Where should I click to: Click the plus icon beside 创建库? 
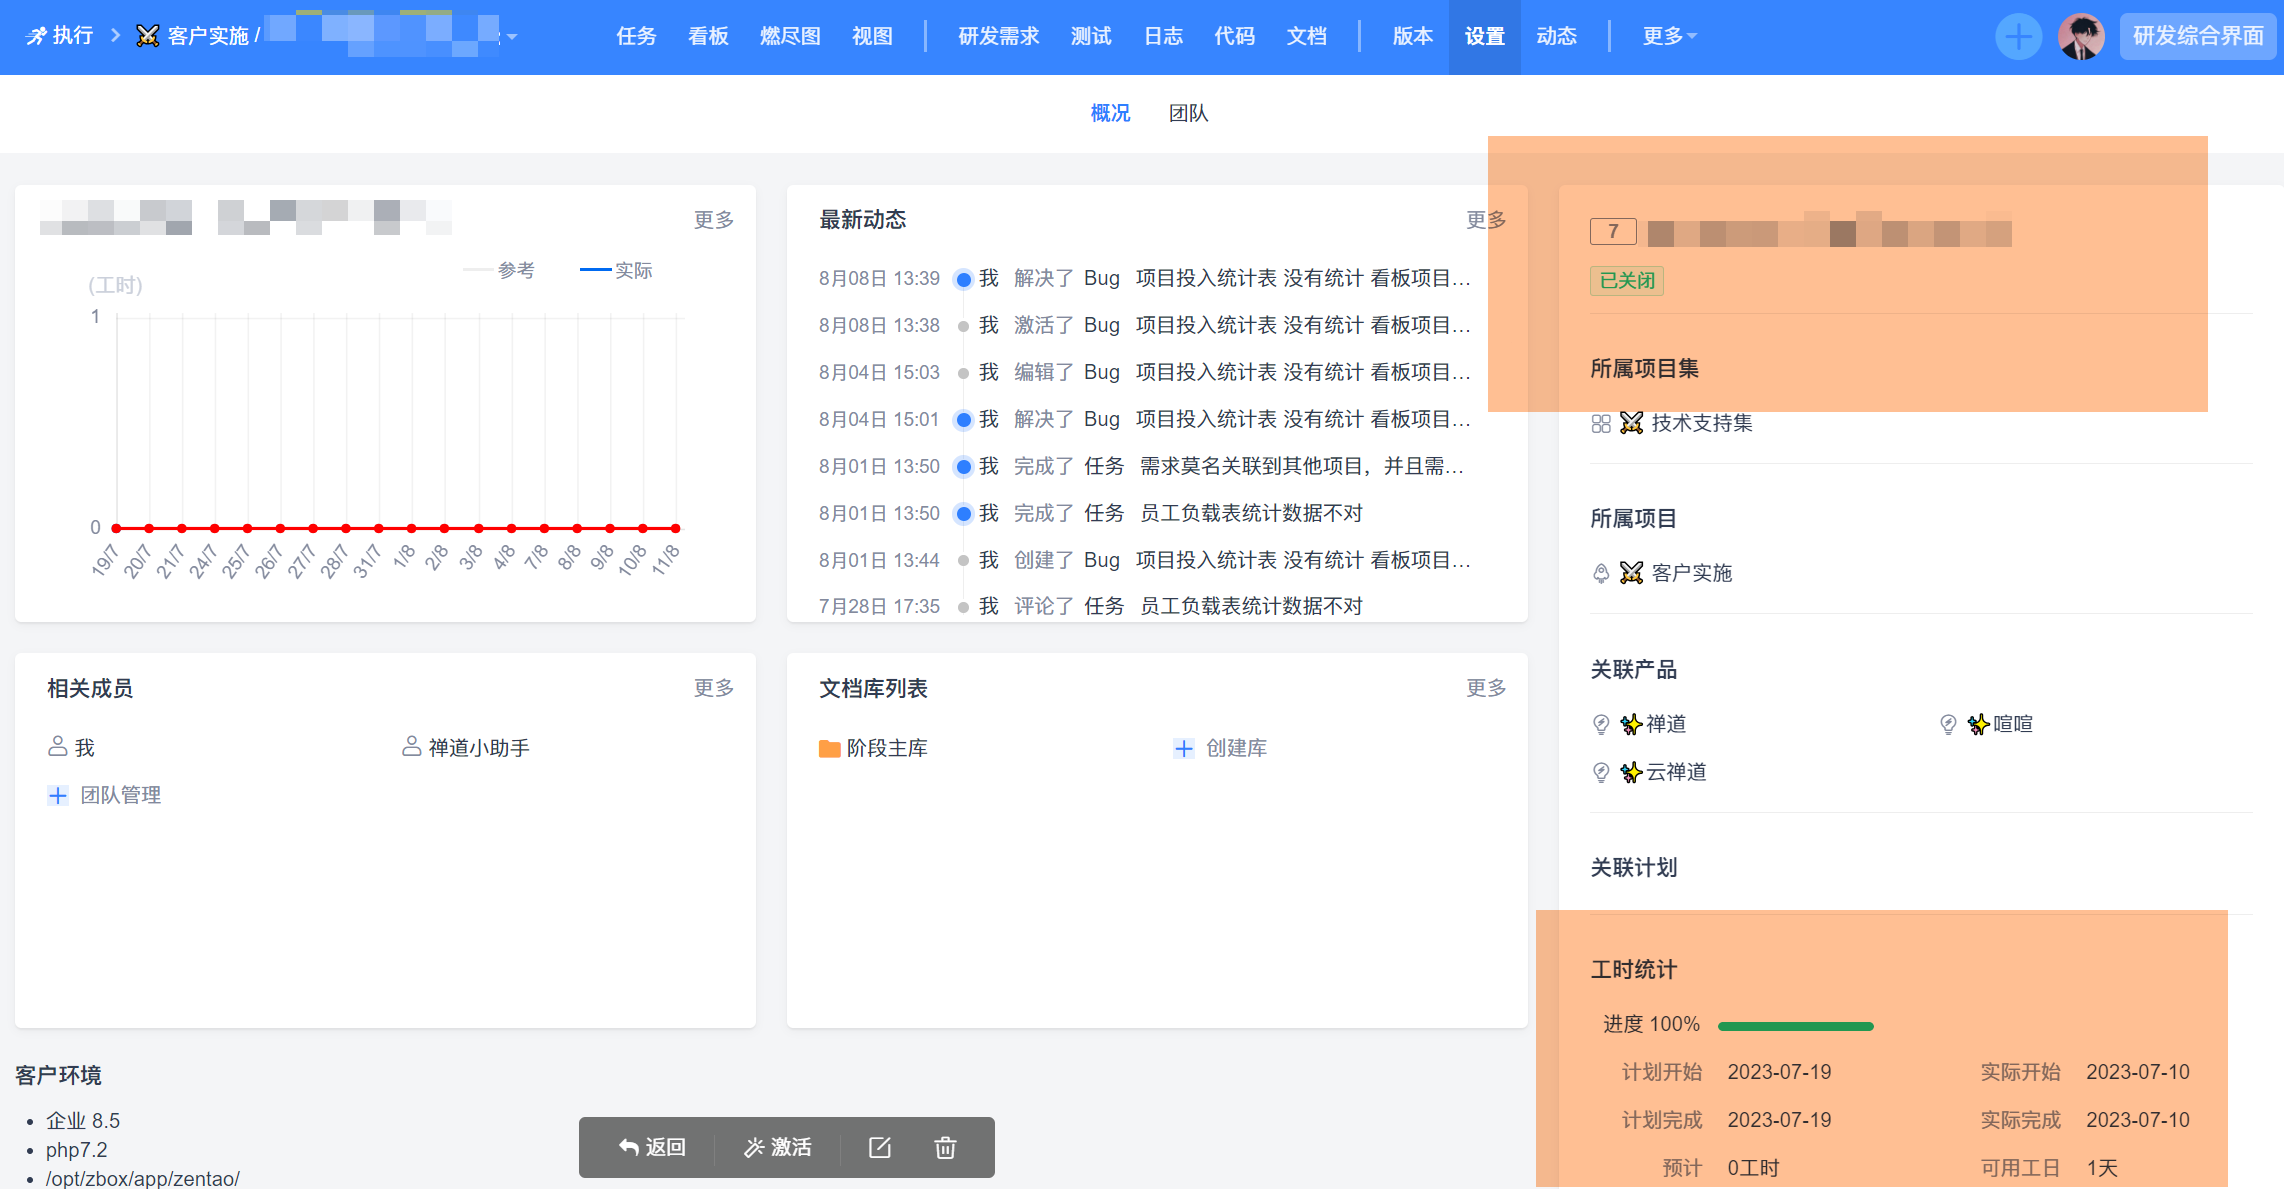pos(1184,748)
